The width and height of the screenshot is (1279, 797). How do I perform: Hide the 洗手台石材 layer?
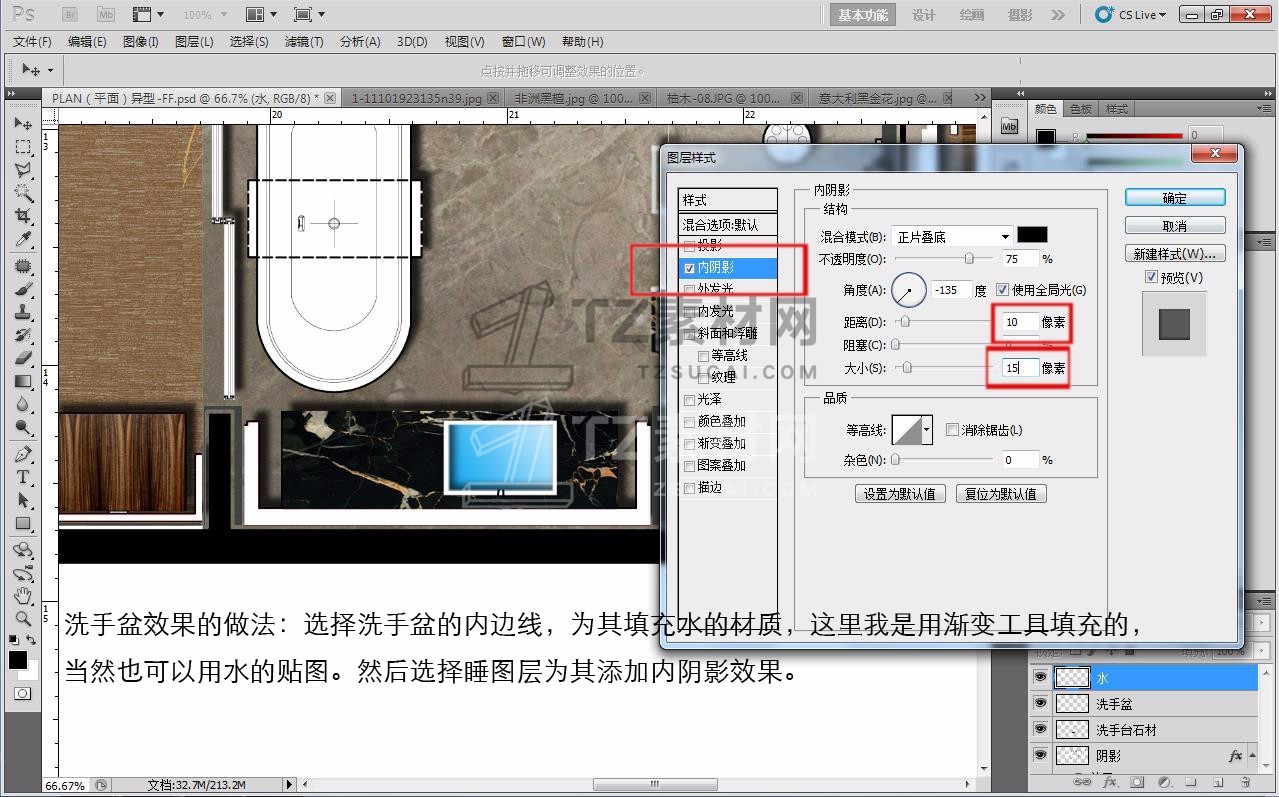point(1040,730)
